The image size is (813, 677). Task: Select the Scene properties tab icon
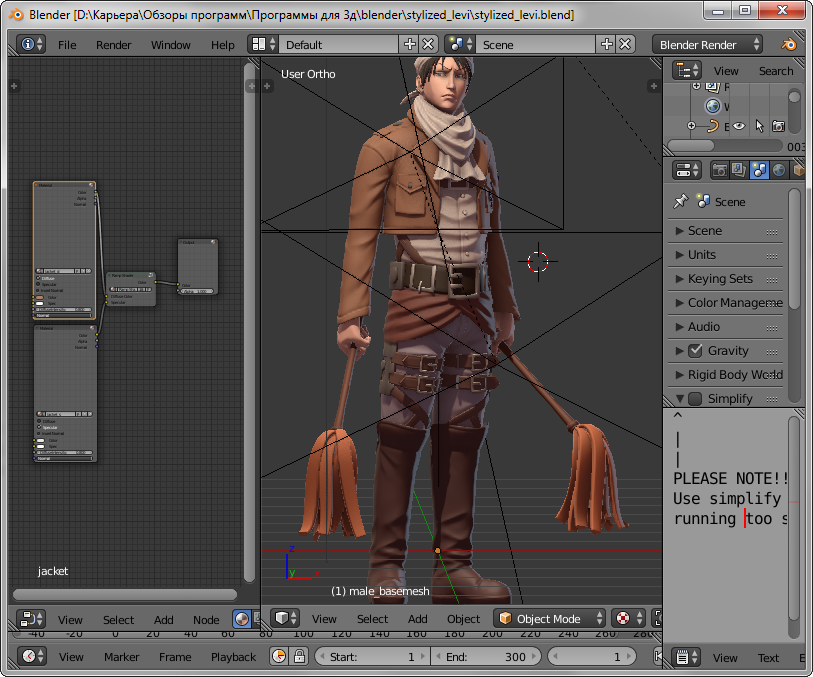[x=759, y=170]
